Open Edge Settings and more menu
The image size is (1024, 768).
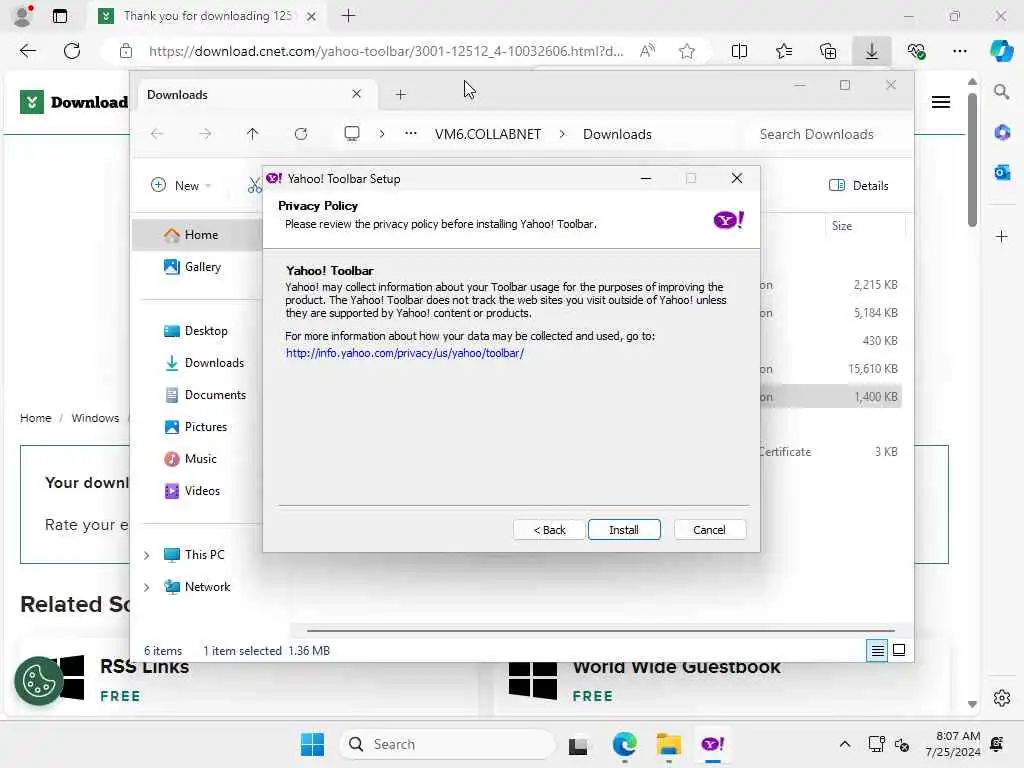point(959,51)
